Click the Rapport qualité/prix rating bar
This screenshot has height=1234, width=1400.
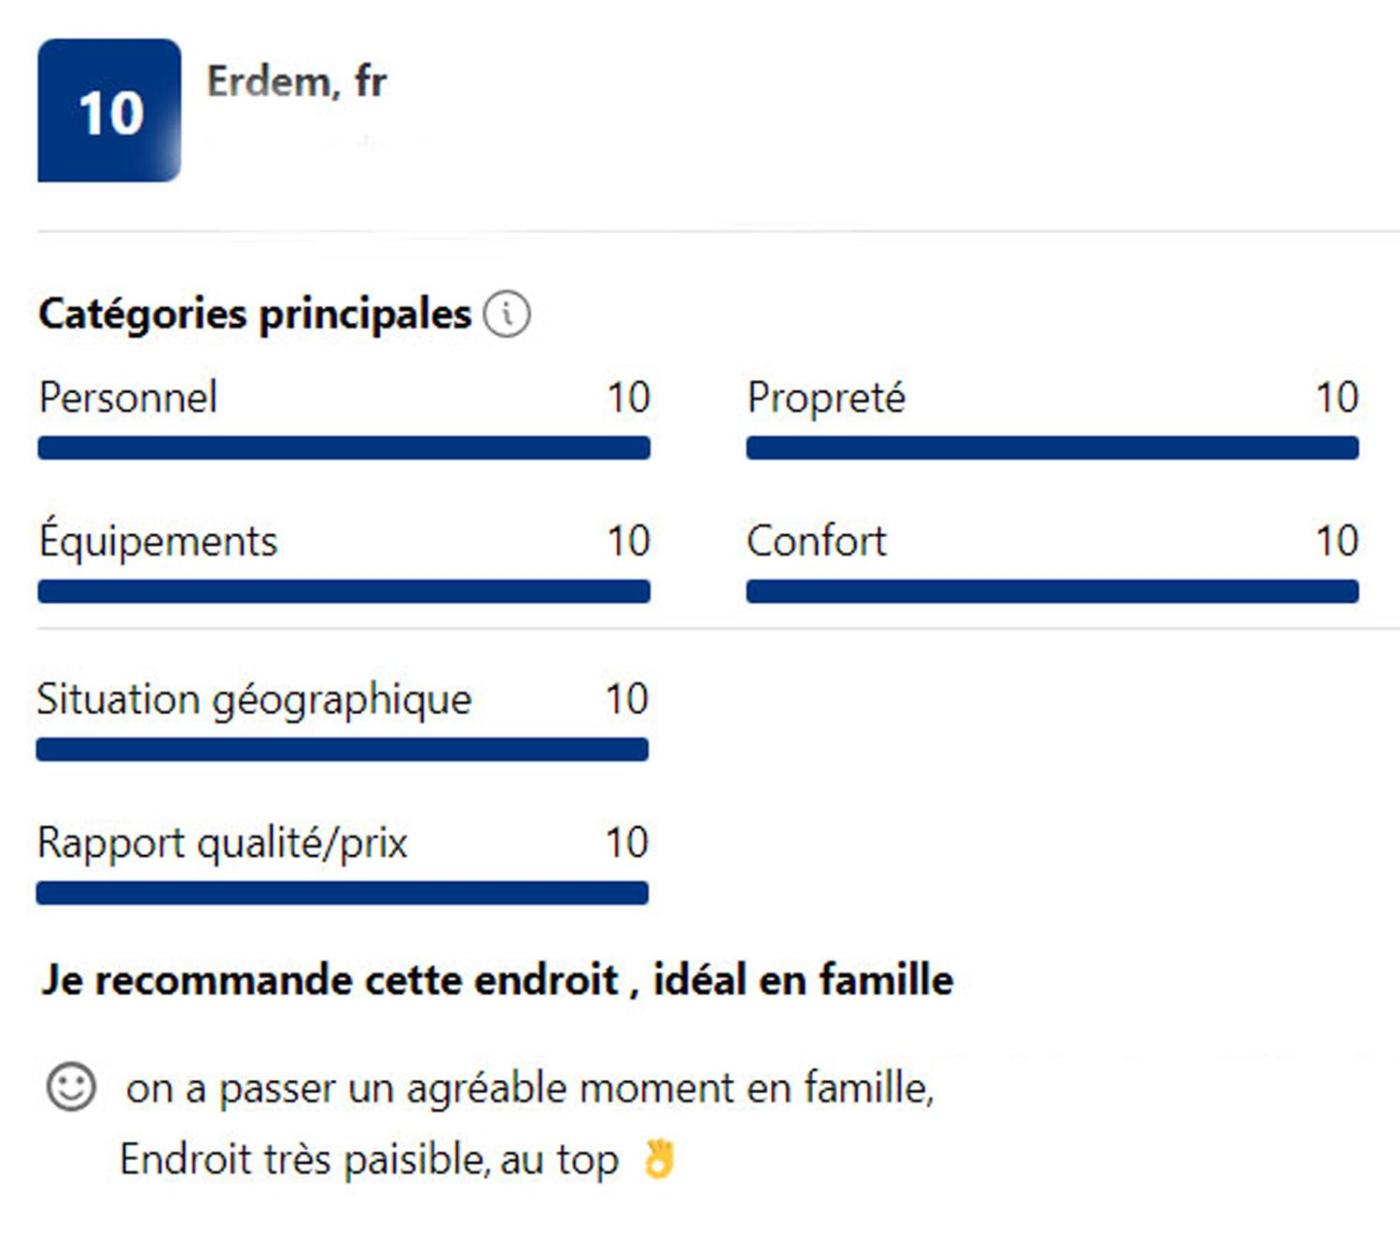[342, 893]
